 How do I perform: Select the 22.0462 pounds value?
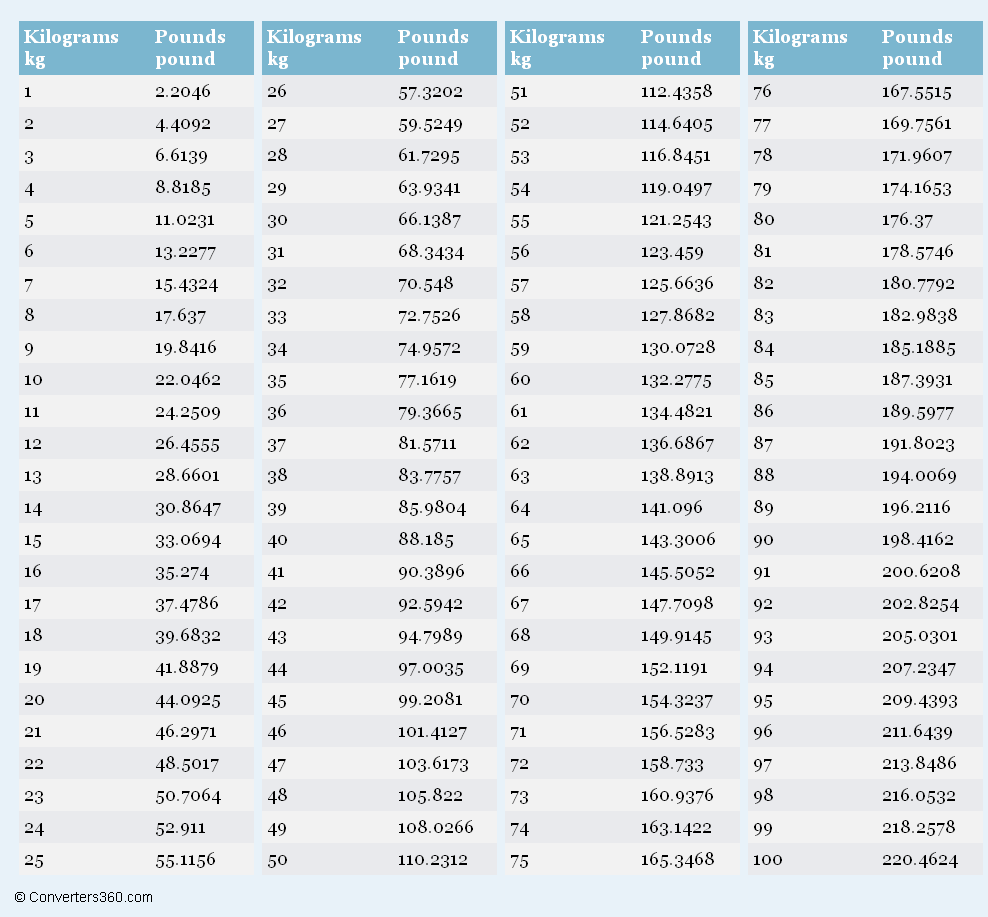[188, 380]
